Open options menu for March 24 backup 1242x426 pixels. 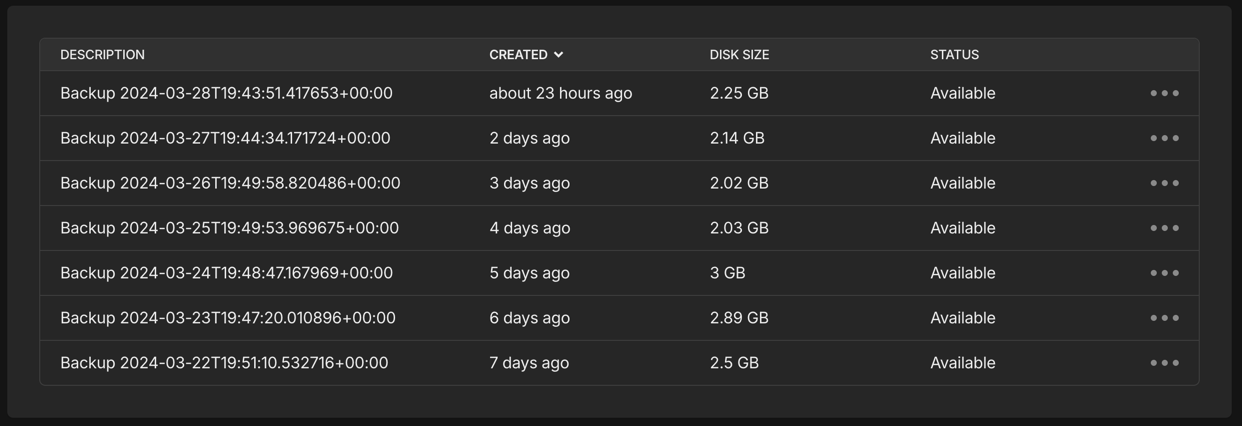point(1164,273)
